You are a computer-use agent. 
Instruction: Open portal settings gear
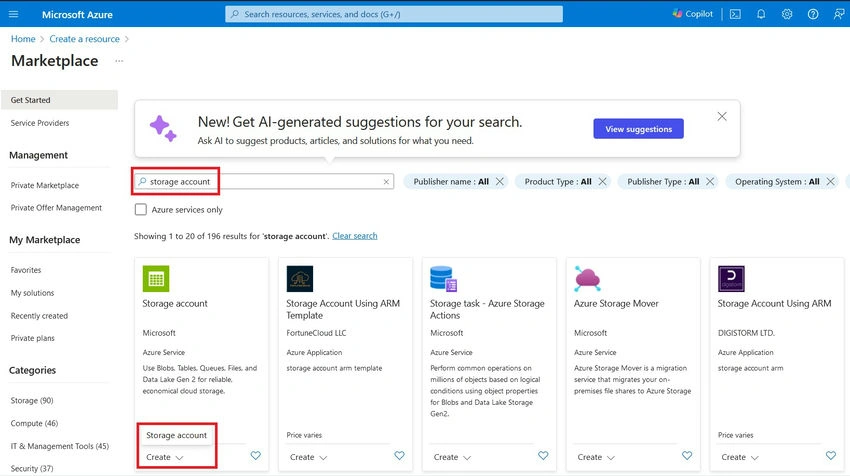[787, 14]
